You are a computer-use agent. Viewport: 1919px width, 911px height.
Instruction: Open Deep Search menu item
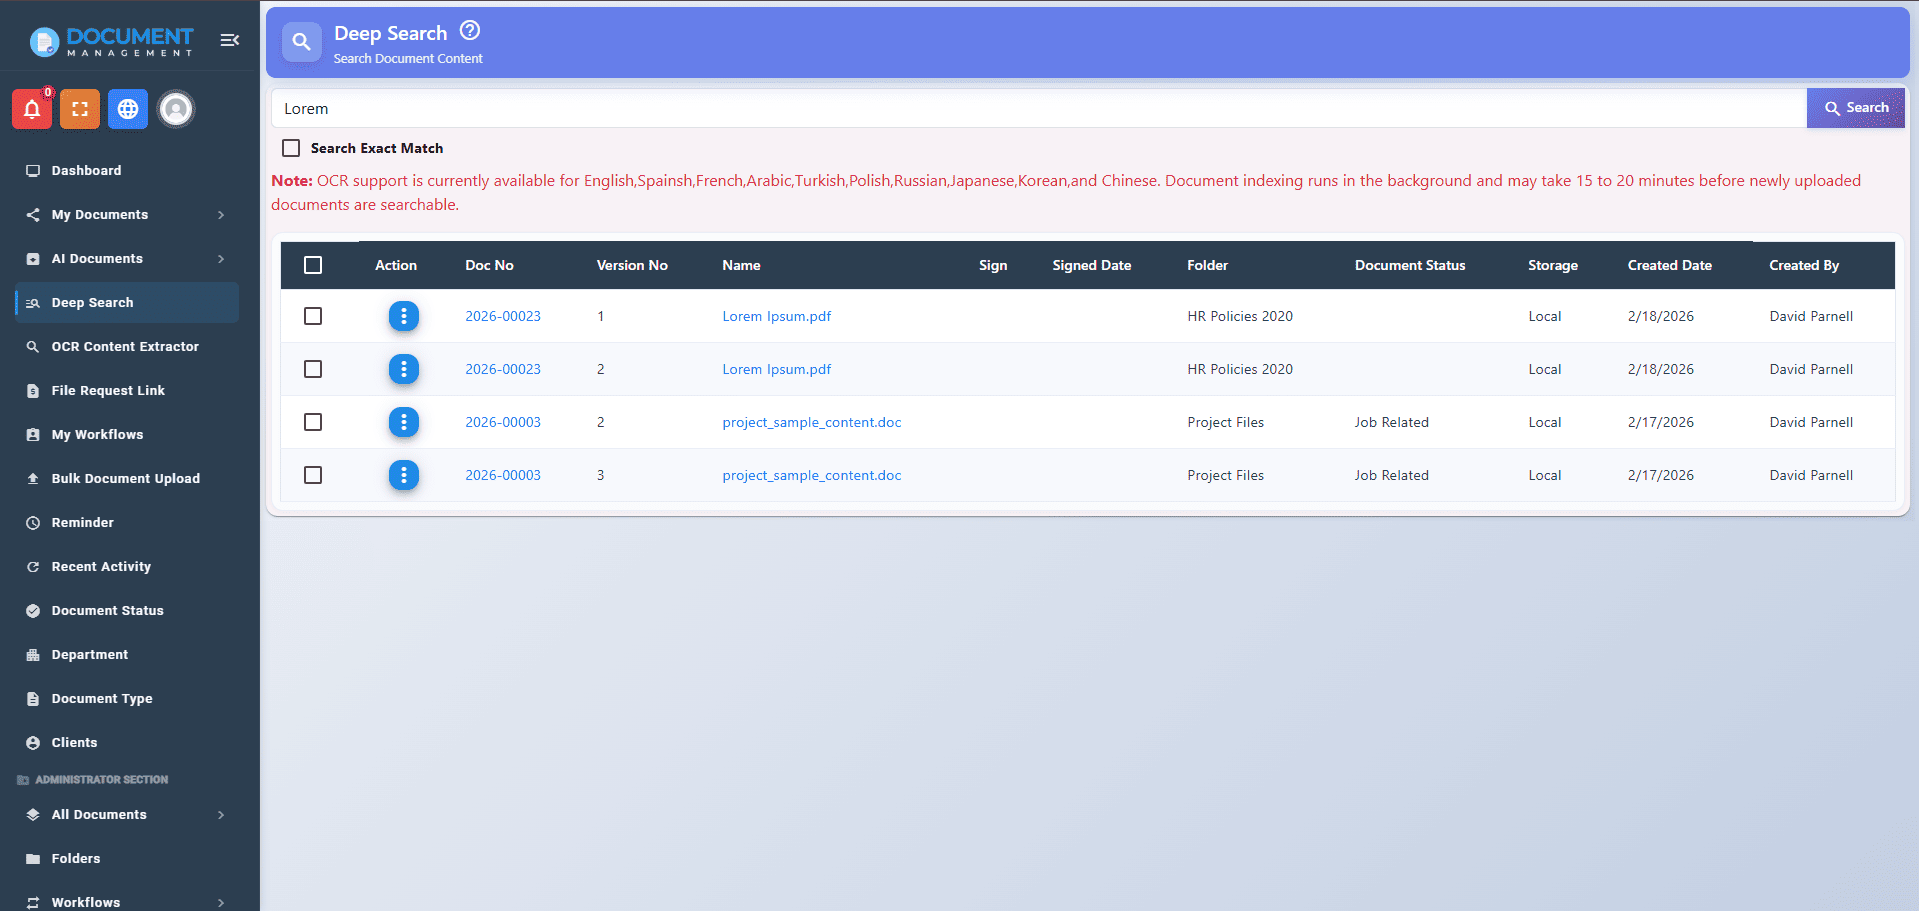pos(127,303)
